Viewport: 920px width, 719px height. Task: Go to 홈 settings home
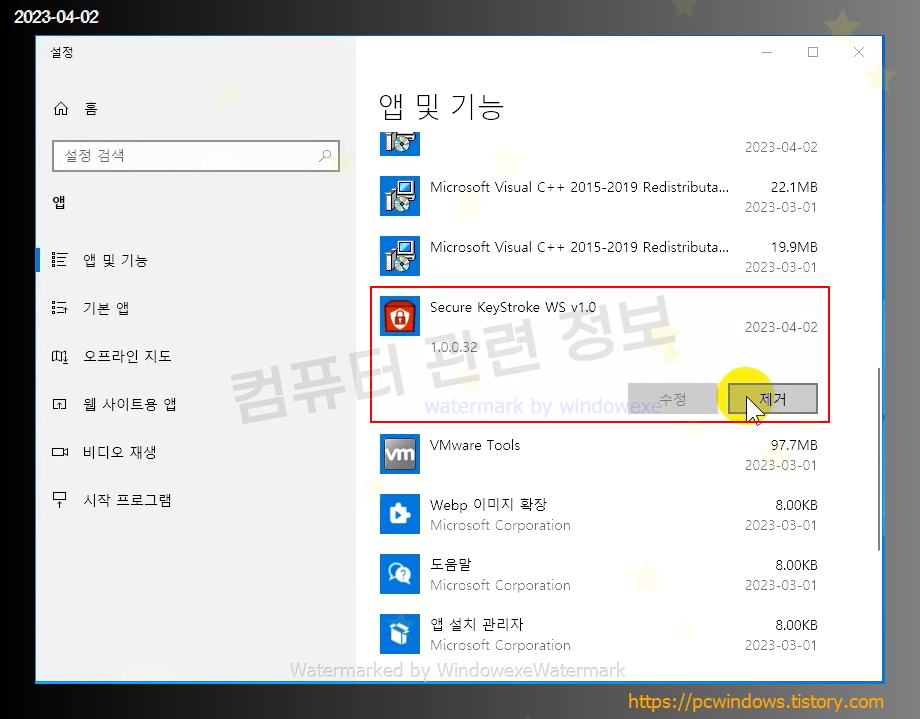195,109
